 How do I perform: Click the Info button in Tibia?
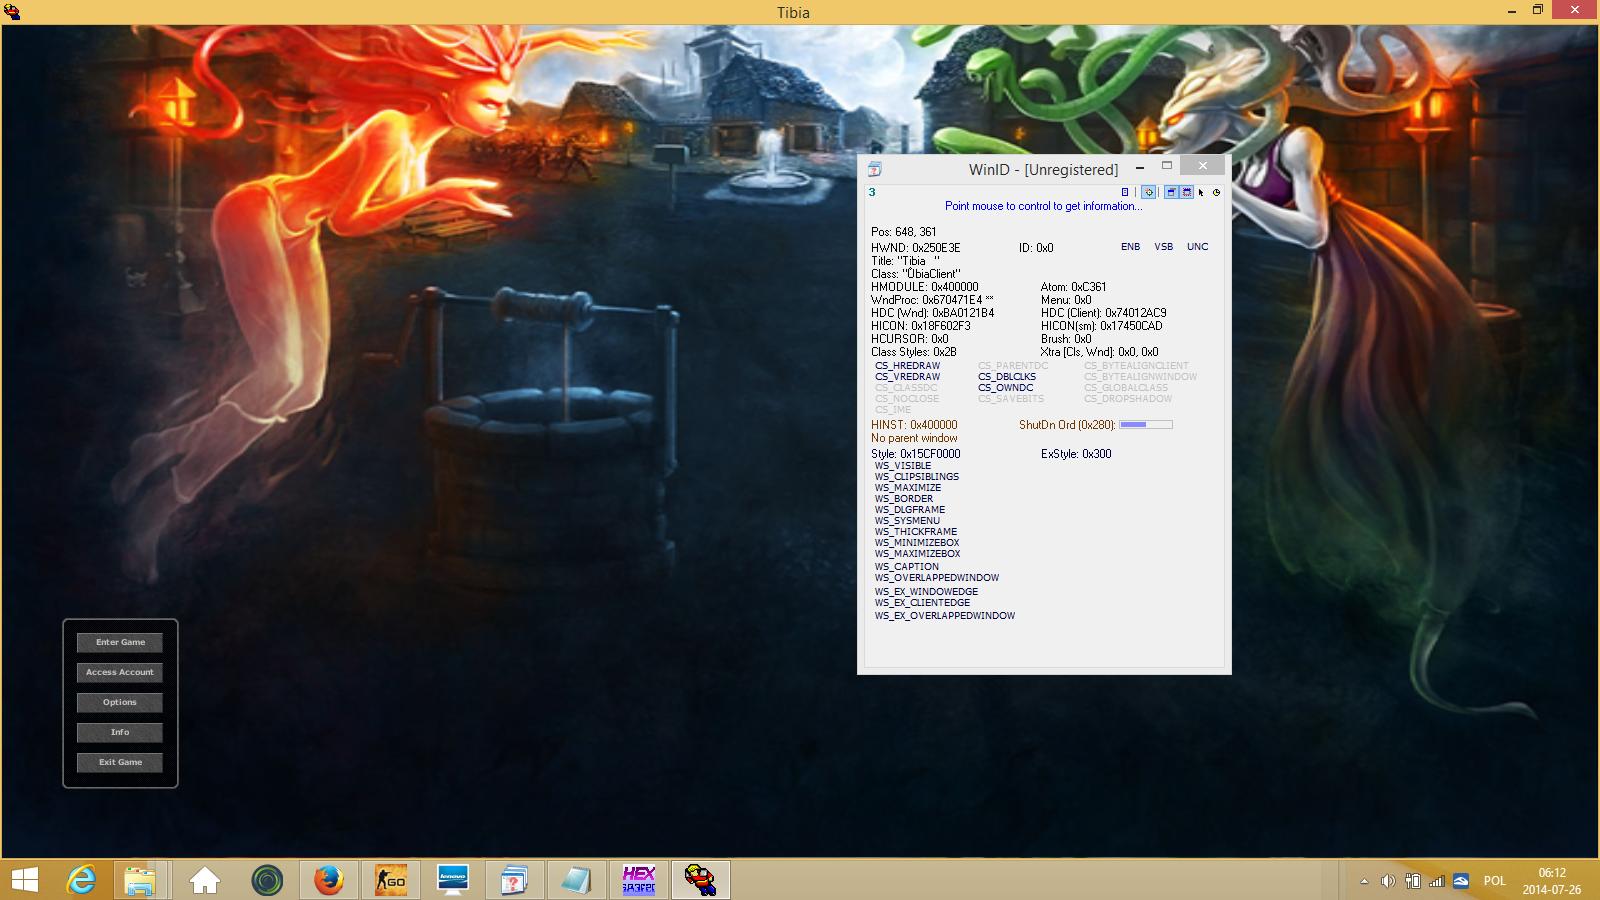coord(120,732)
